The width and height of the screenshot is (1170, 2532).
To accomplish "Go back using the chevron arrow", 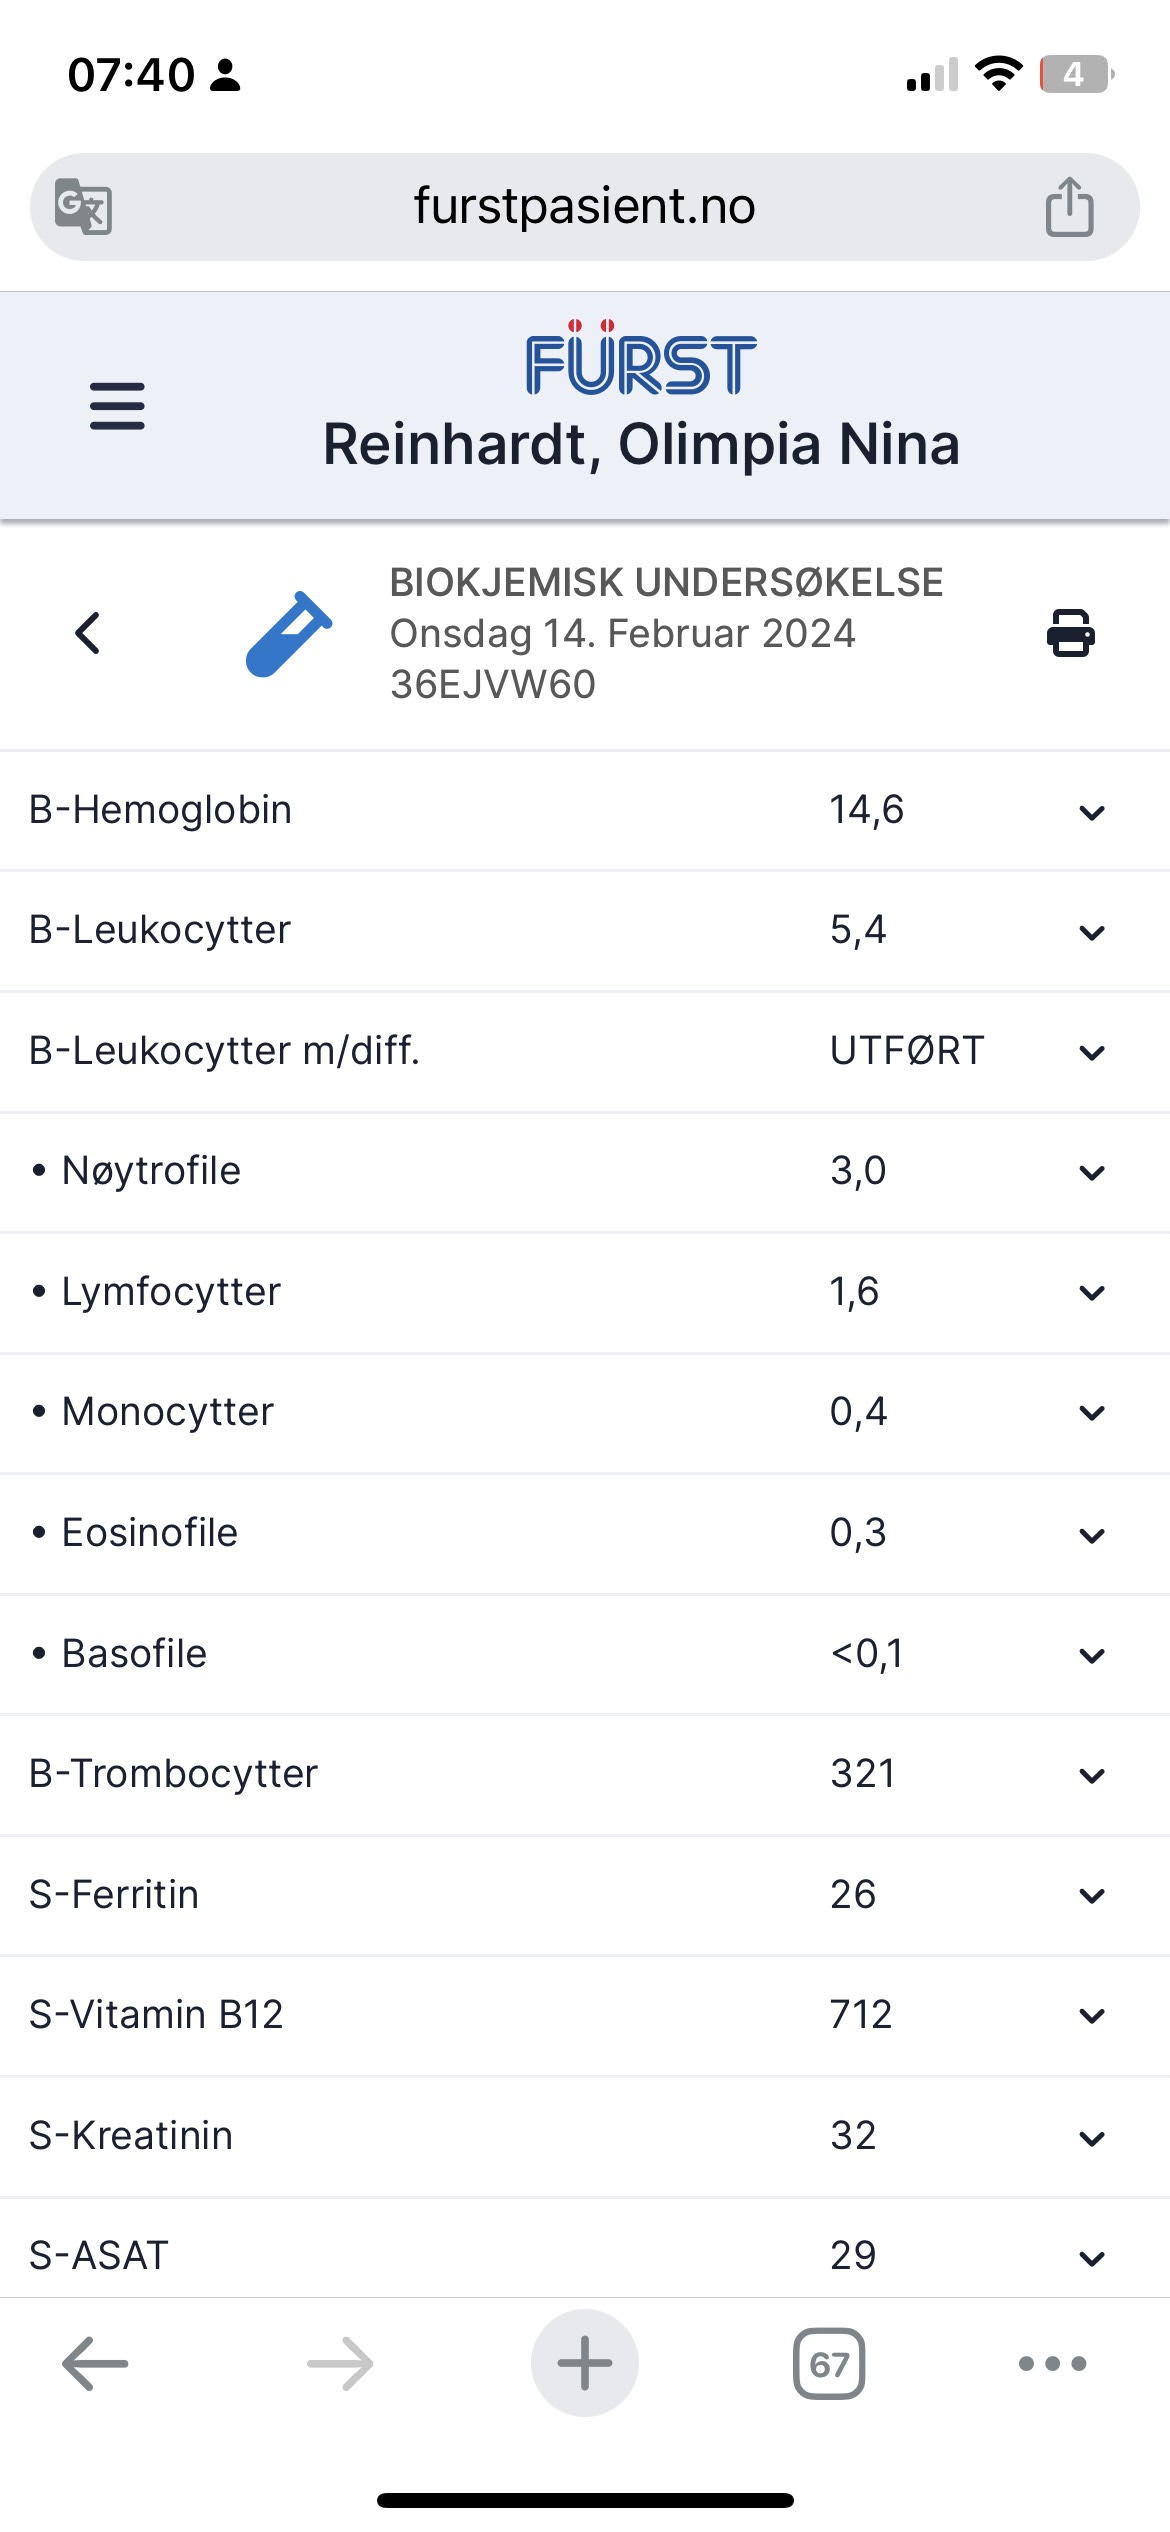I will [x=88, y=633].
